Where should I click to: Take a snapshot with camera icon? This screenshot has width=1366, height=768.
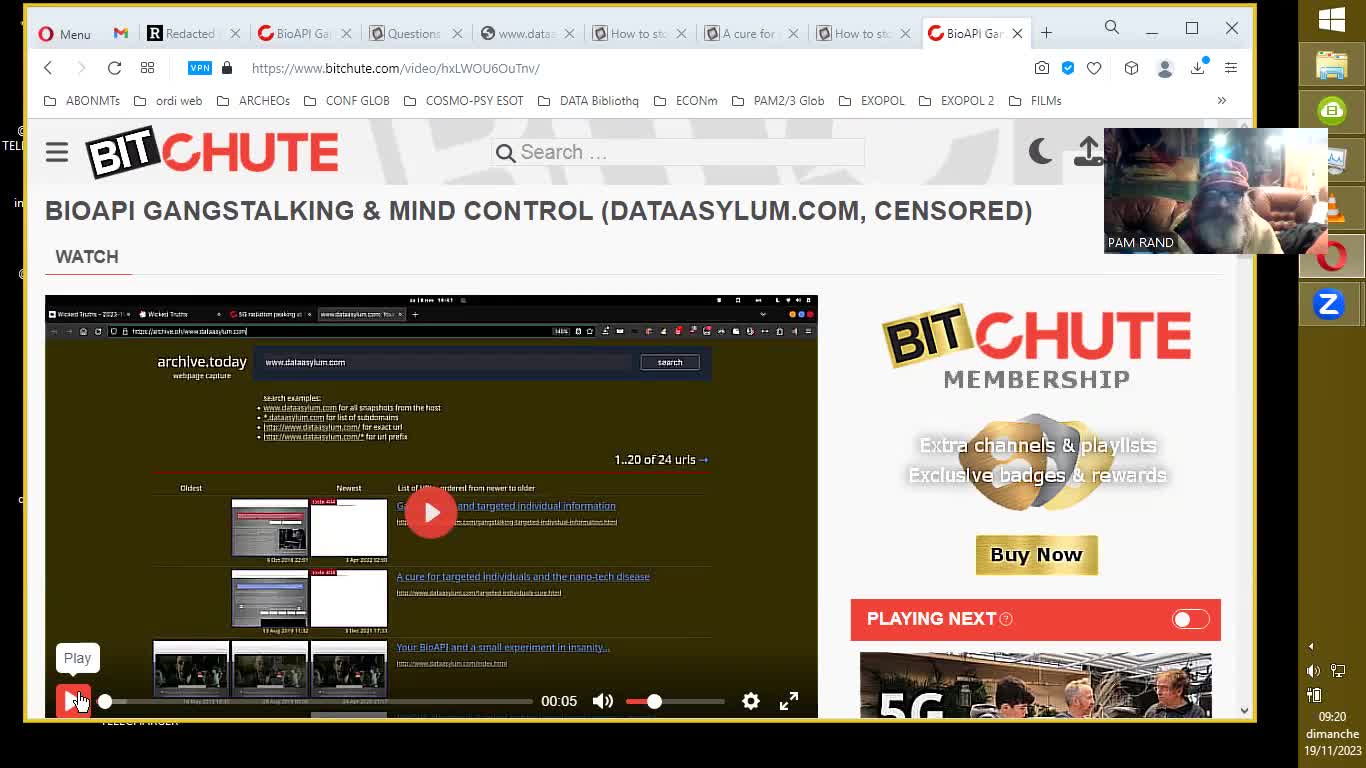tap(1042, 68)
